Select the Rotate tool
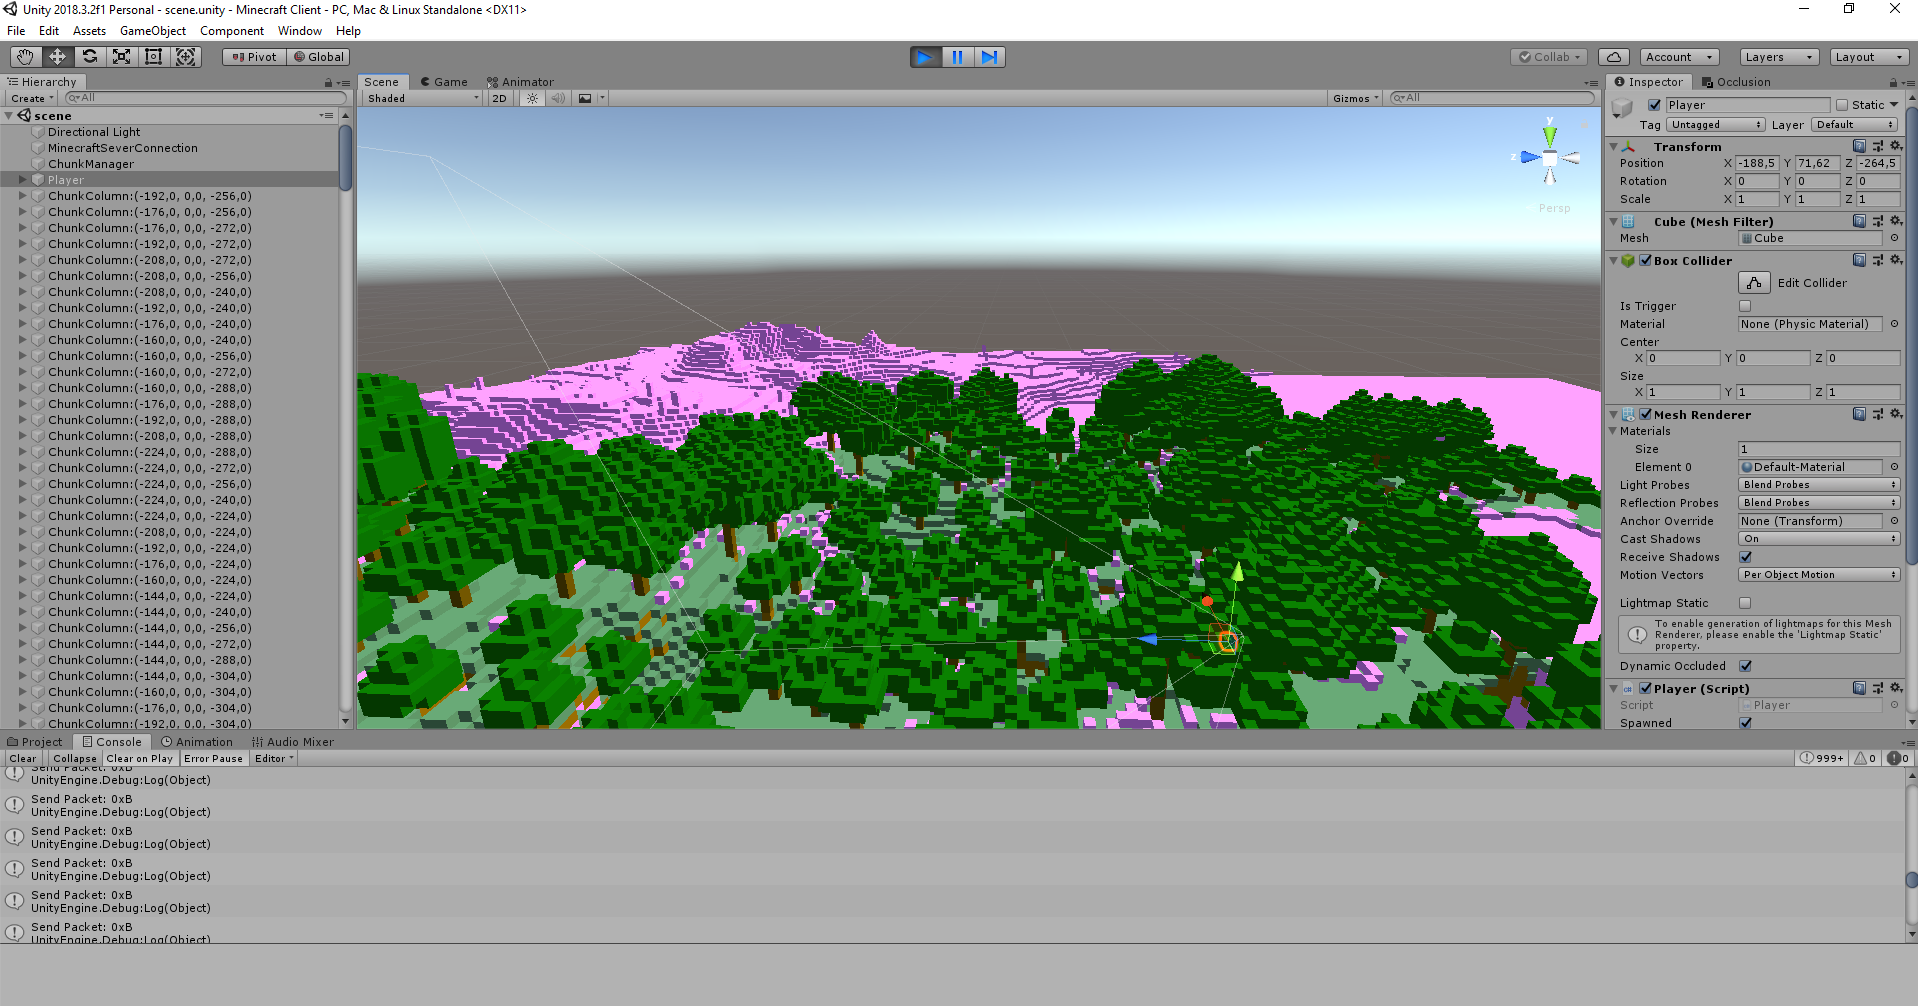Image resolution: width=1918 pixels, height=1006 pixels. click(90, 57)
